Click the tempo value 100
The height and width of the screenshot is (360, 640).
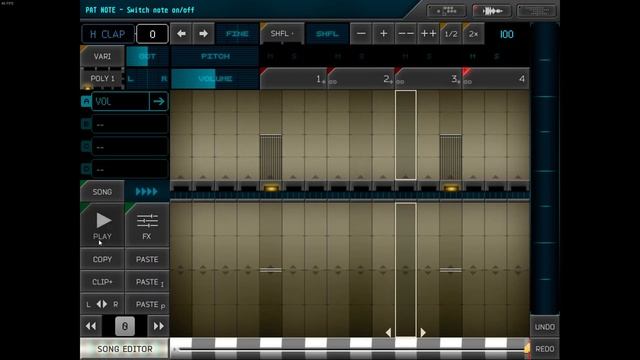pos(507,34)
